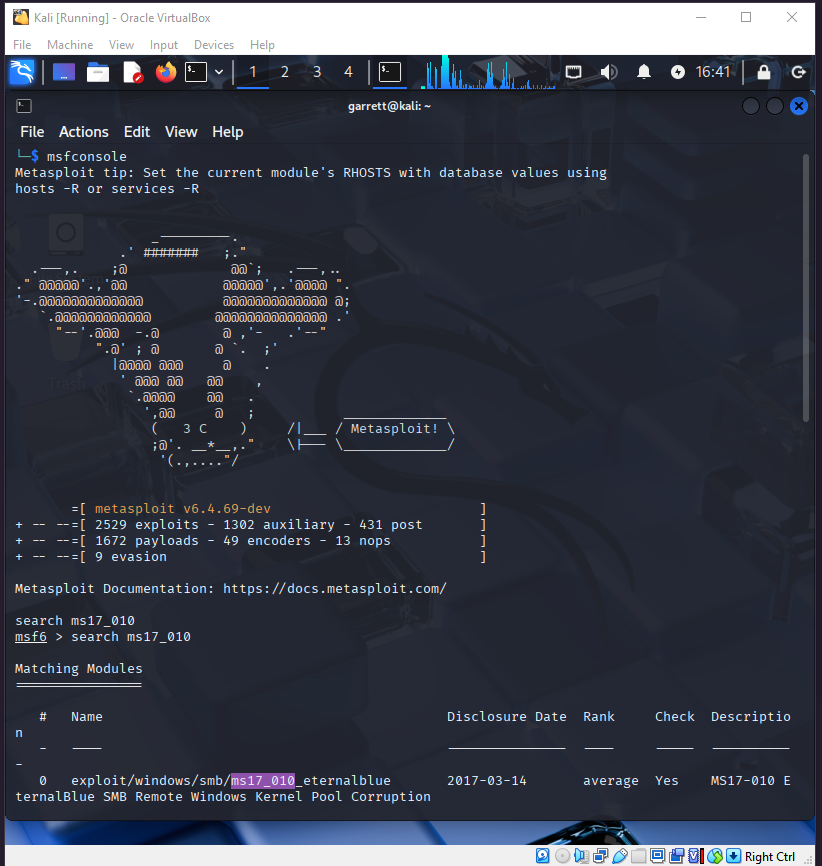822x866 pixels.
Task: Click VirtualBox display status icon
Action: point(657,856)
